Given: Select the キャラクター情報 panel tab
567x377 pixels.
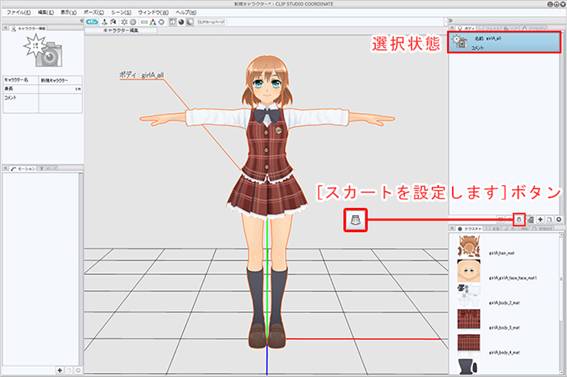Looking at the screenshot, I should [x=28, y=28].
